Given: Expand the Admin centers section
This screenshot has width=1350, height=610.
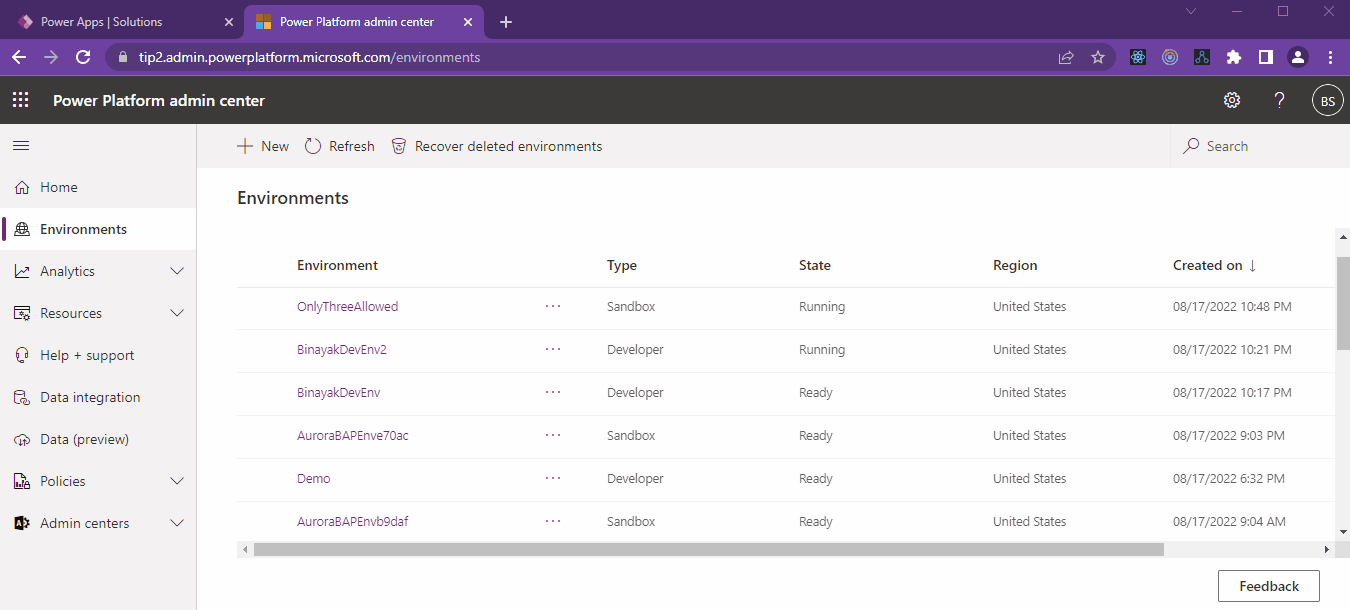Looking at the screenshot, I should click(x=85, y=522).
